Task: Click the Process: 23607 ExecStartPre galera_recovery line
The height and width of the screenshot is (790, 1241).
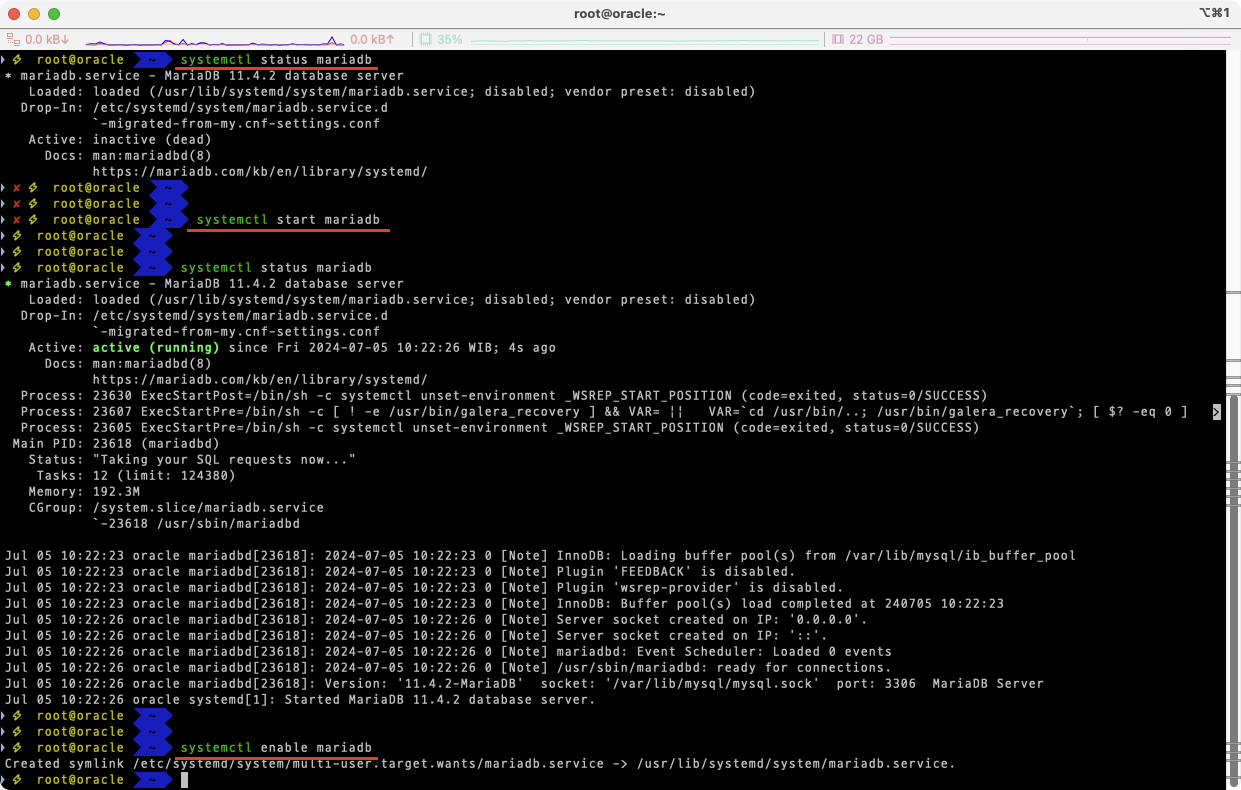Action: (x=604, y=412)
